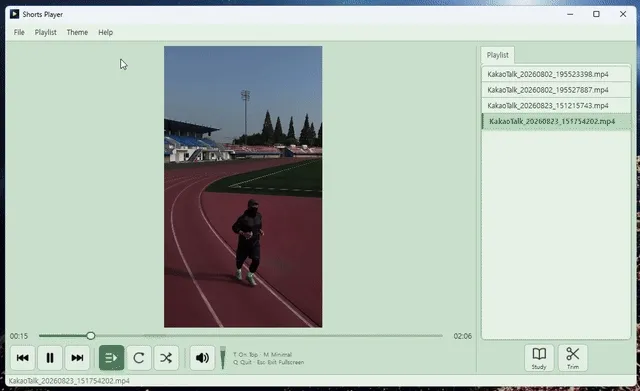Click the video playback area

coord(243,187)
